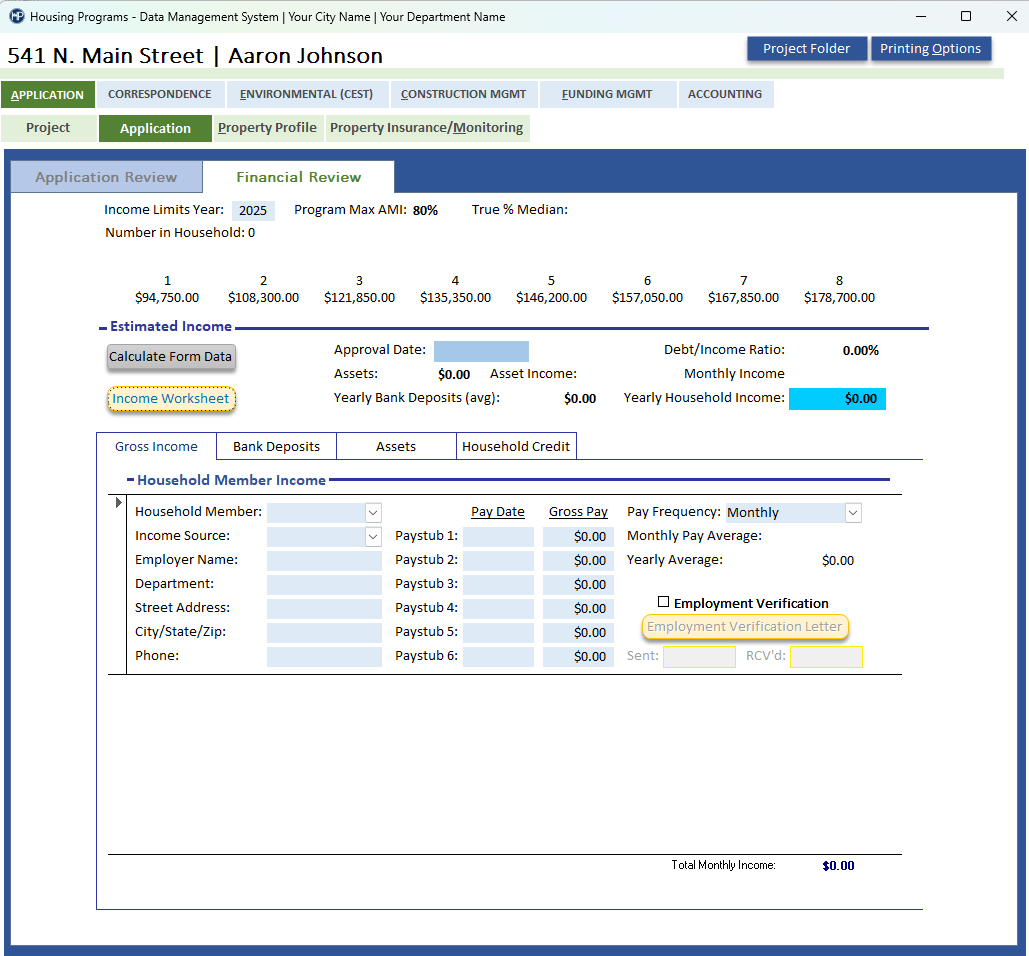This screenshot has height=956, width=1029.
Task: Open the Environmental (CEST) tab
Action: click(x=306, y=94)
